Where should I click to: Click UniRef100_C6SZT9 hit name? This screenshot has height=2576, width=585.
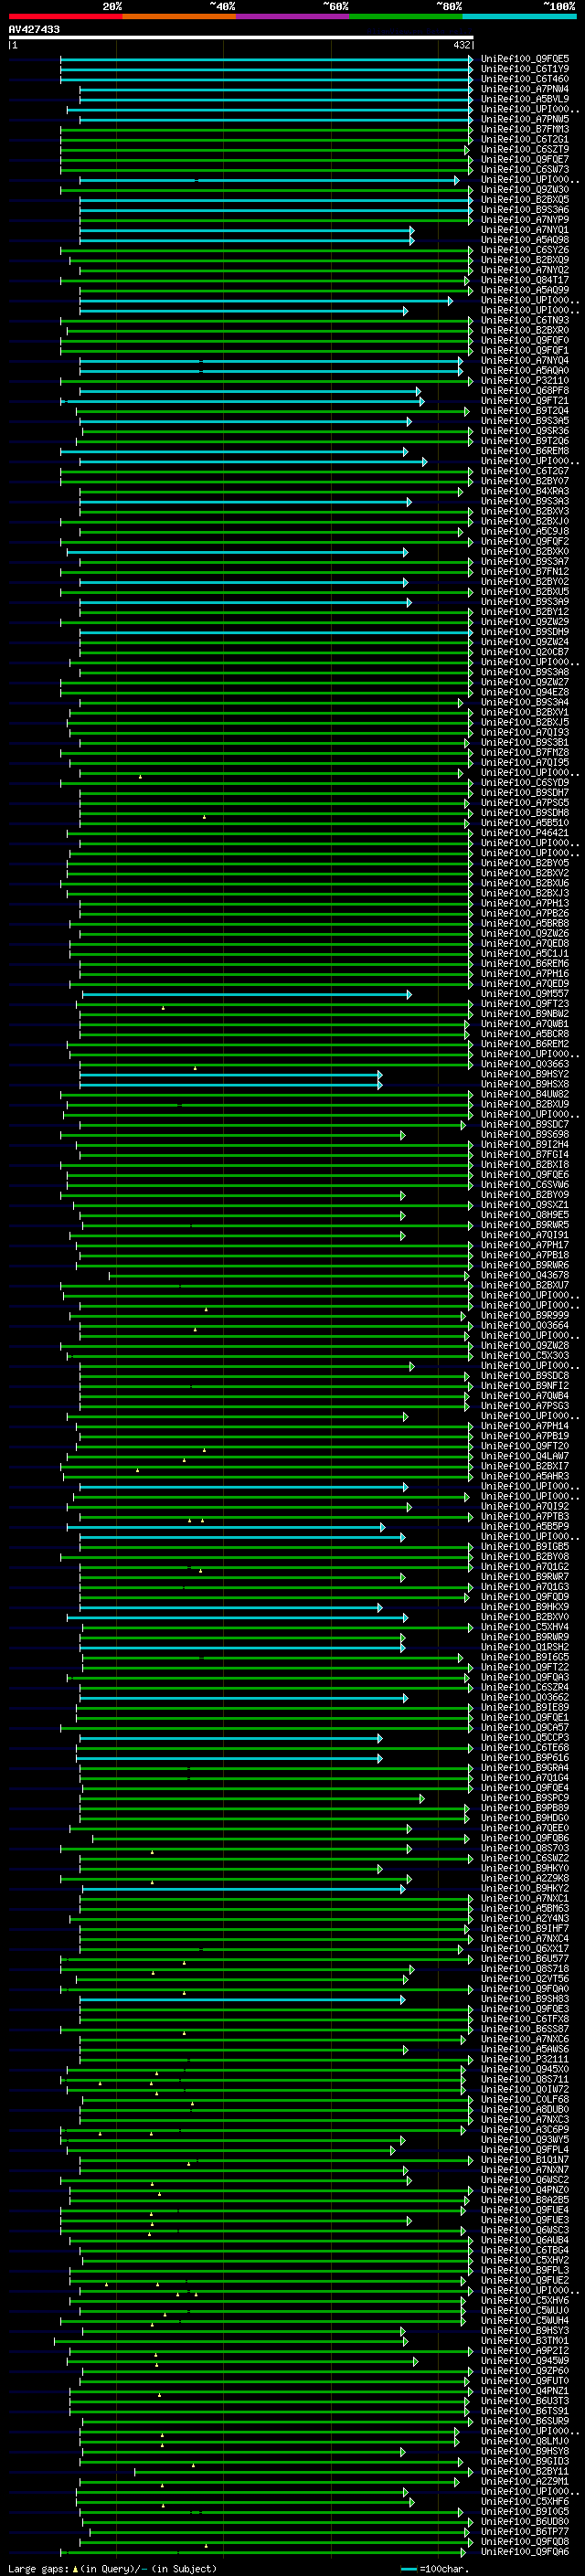(x=525, y=149)
